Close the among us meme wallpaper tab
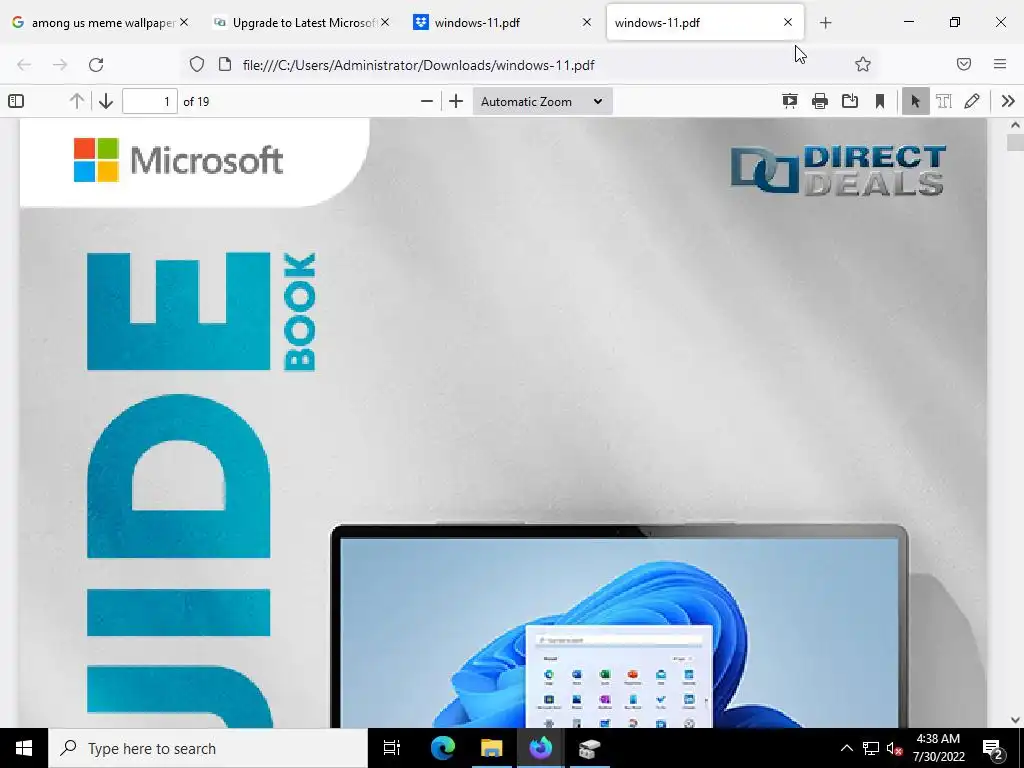 [184, 22]
